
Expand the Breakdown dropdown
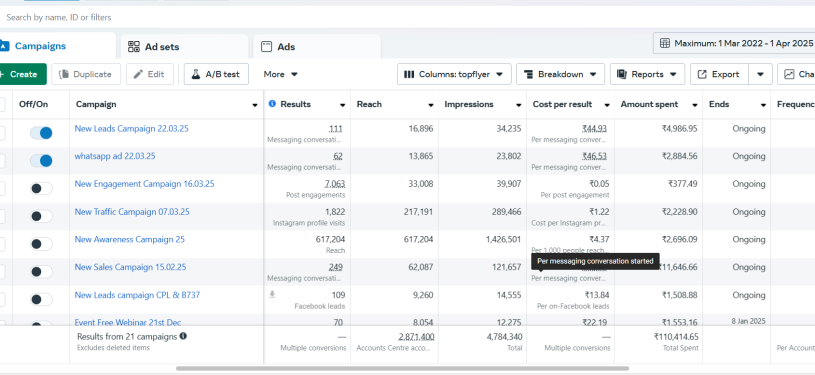point(560,74)
